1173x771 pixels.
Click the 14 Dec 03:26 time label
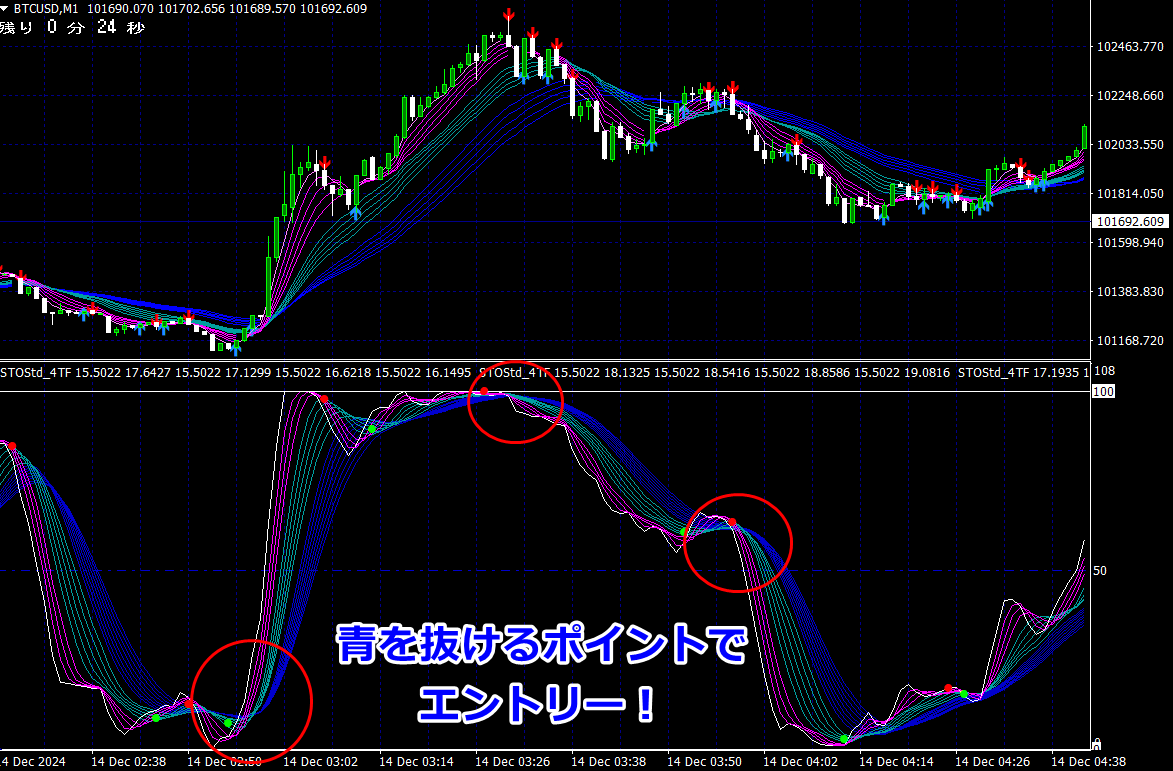point(512,762)
